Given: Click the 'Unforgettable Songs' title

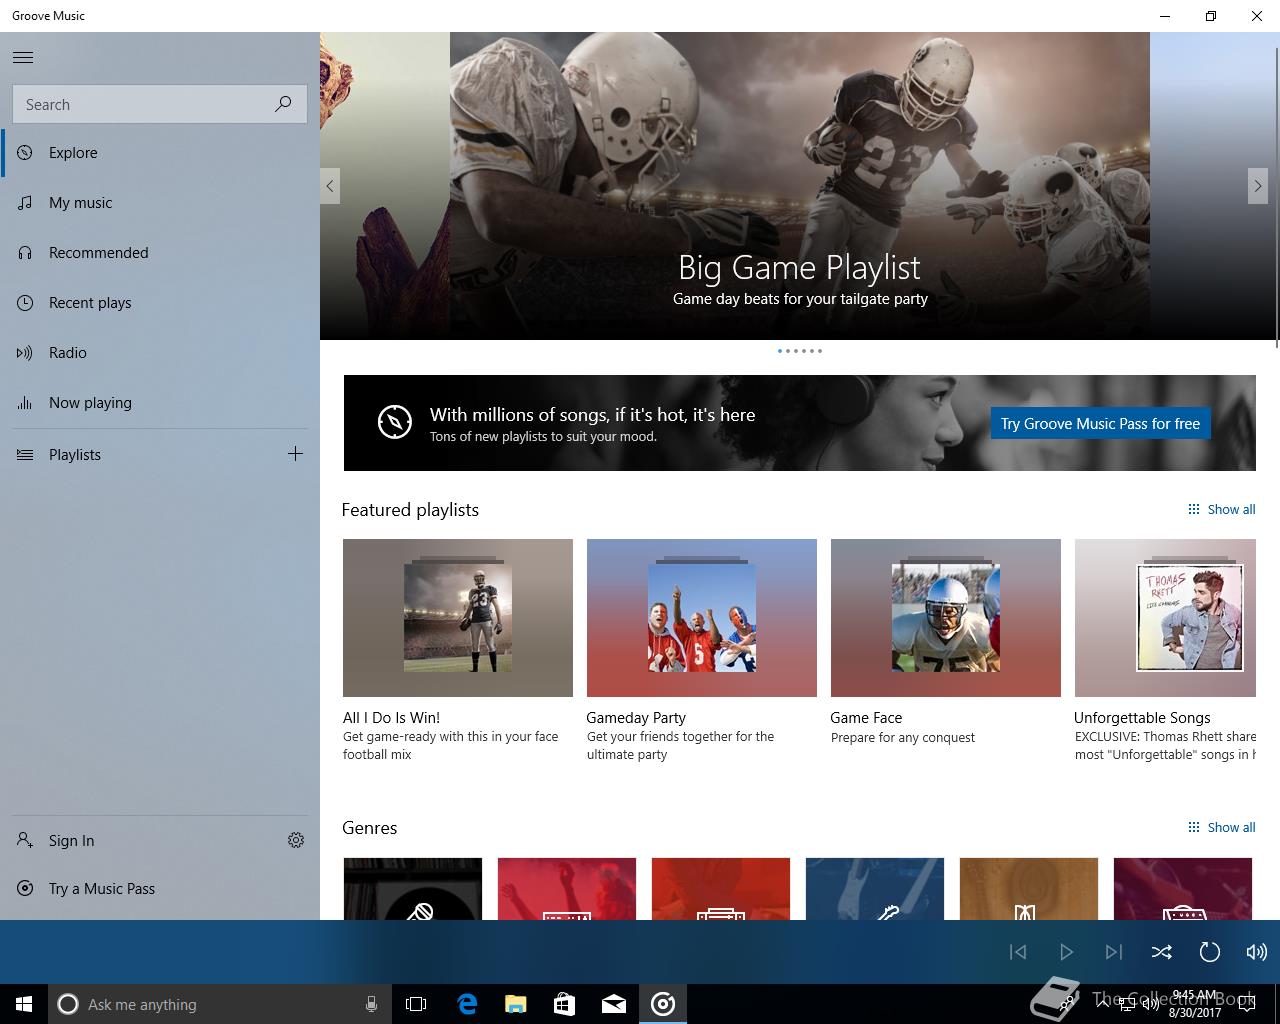Looking at the screenshot, I should pos(1142,718).
